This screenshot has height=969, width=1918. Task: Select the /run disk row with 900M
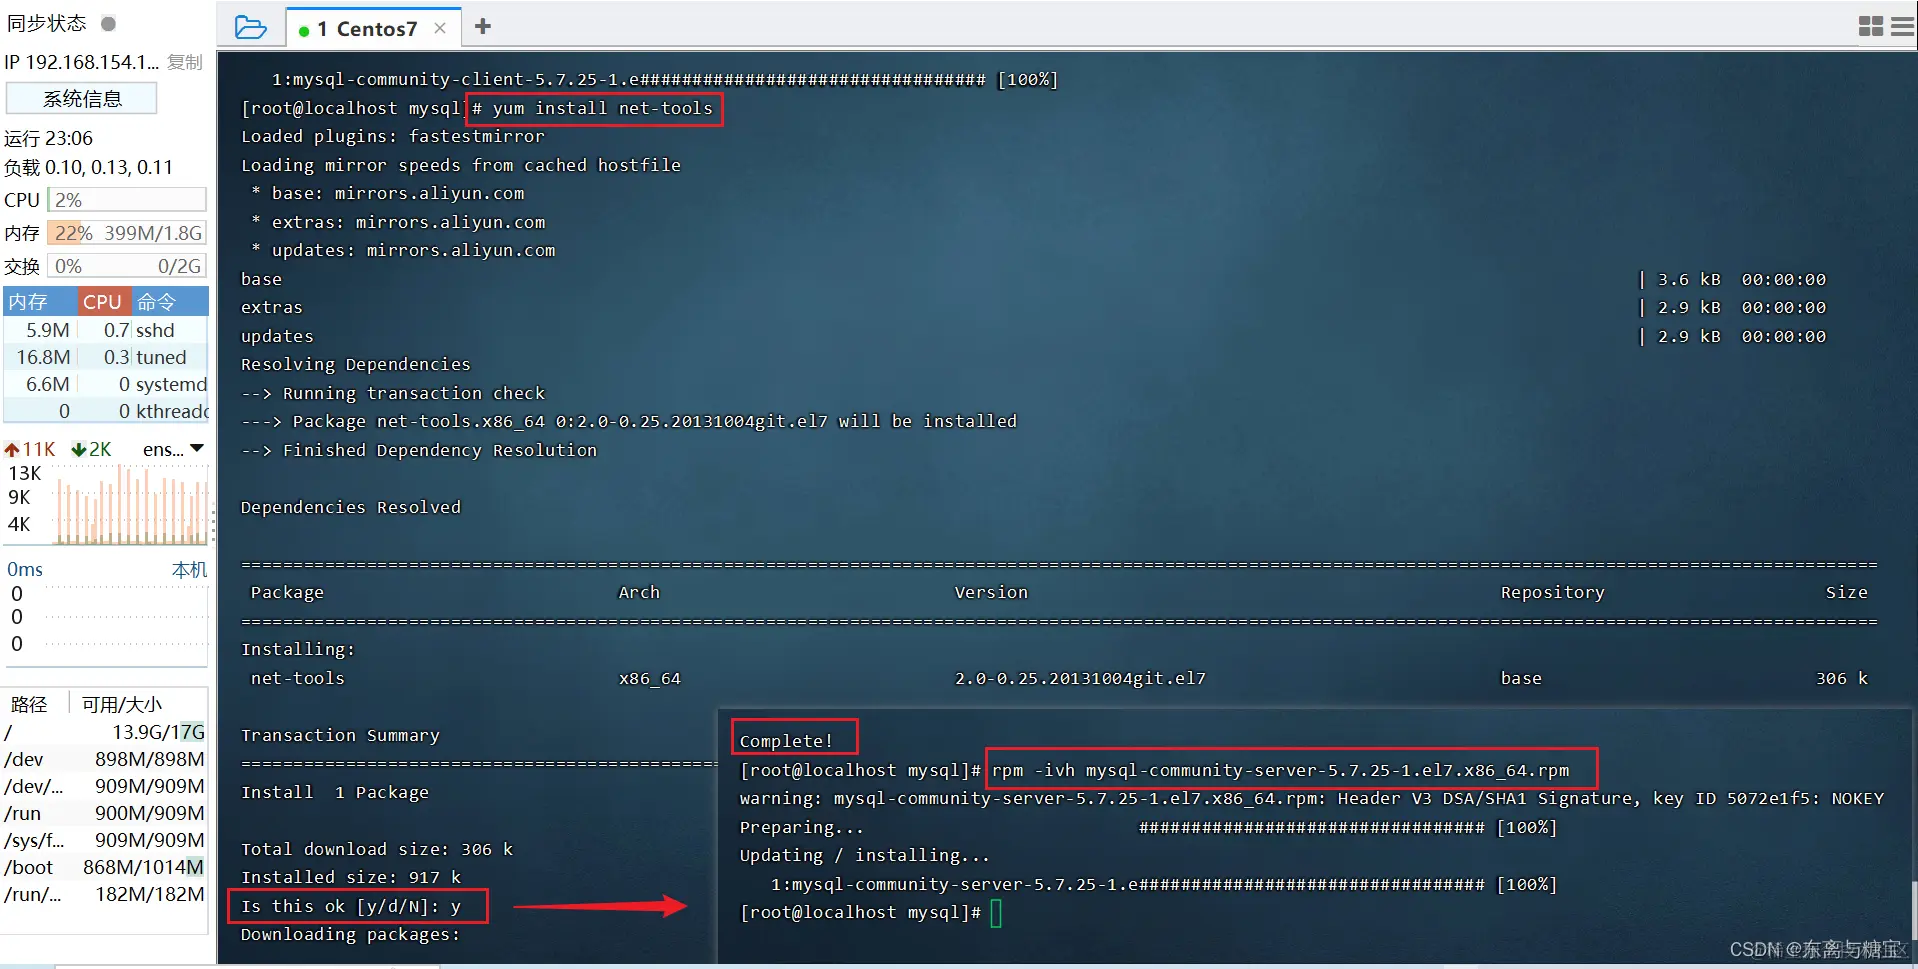(105, 813)
